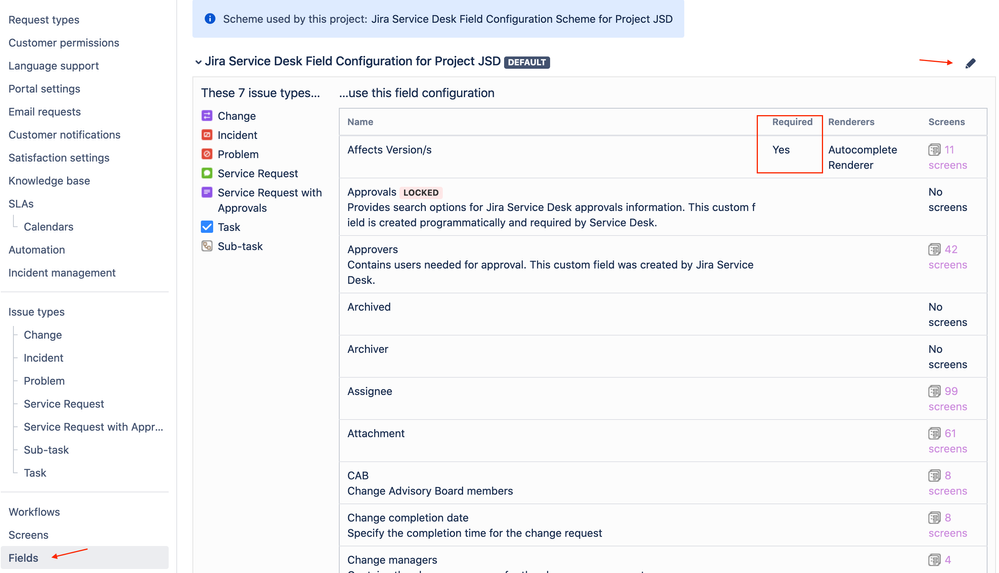This screenshot has width=999, height=573.
Task: Select Service Request under Issue types
Action: [x=64, y=403]
